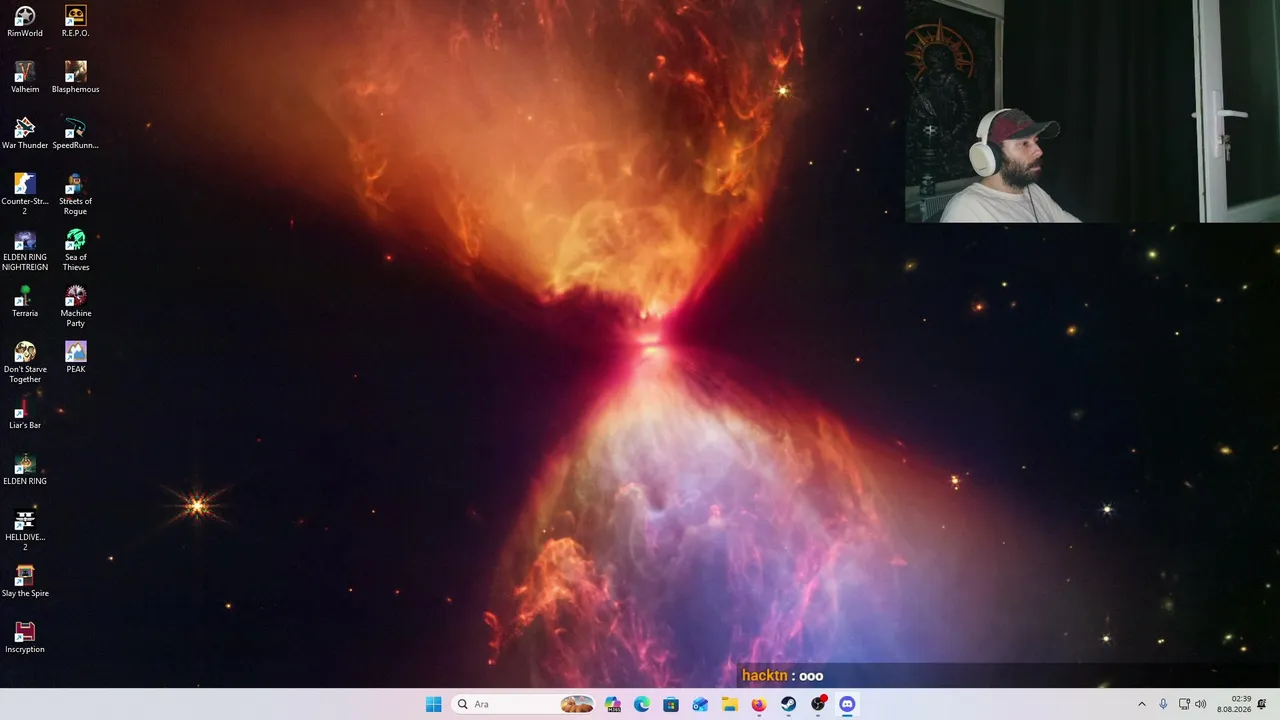The height and width of the screenshot is (720, 1280).
Task: Click the microphone icon in system tray
Action: point(1163,704)
